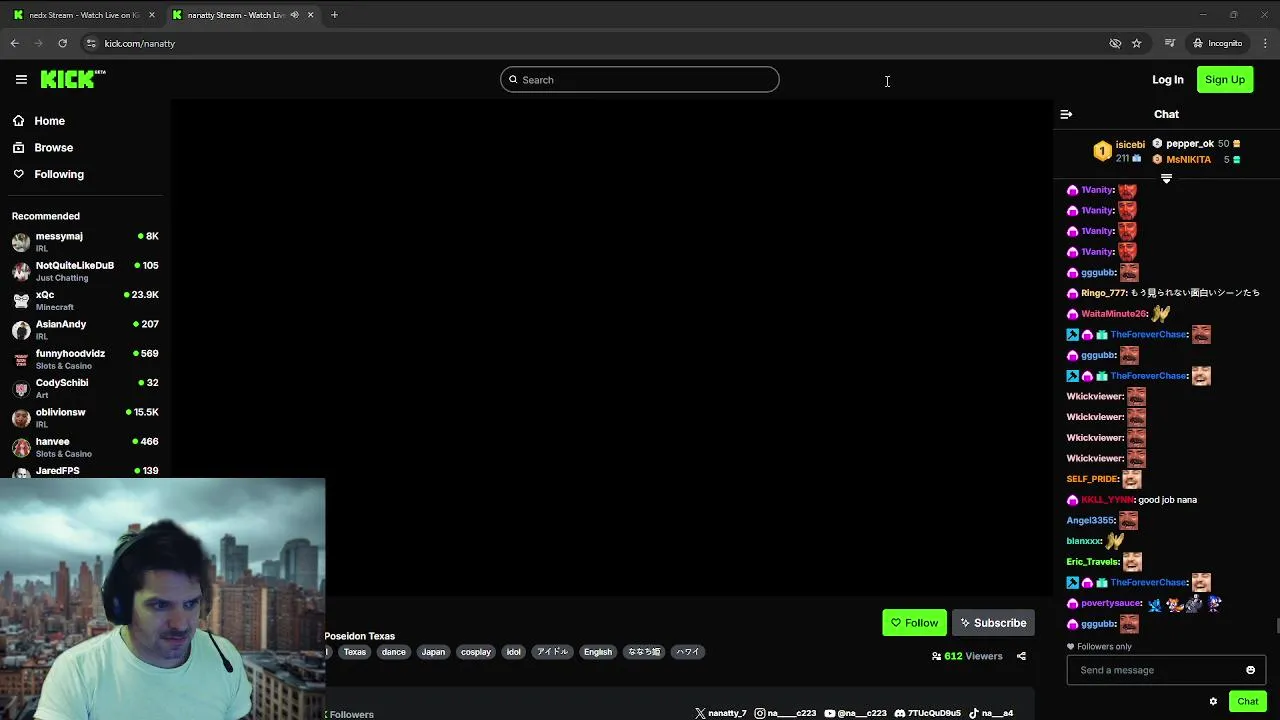Click MsNIKITA in gift leaderboard

[1188, 160]
